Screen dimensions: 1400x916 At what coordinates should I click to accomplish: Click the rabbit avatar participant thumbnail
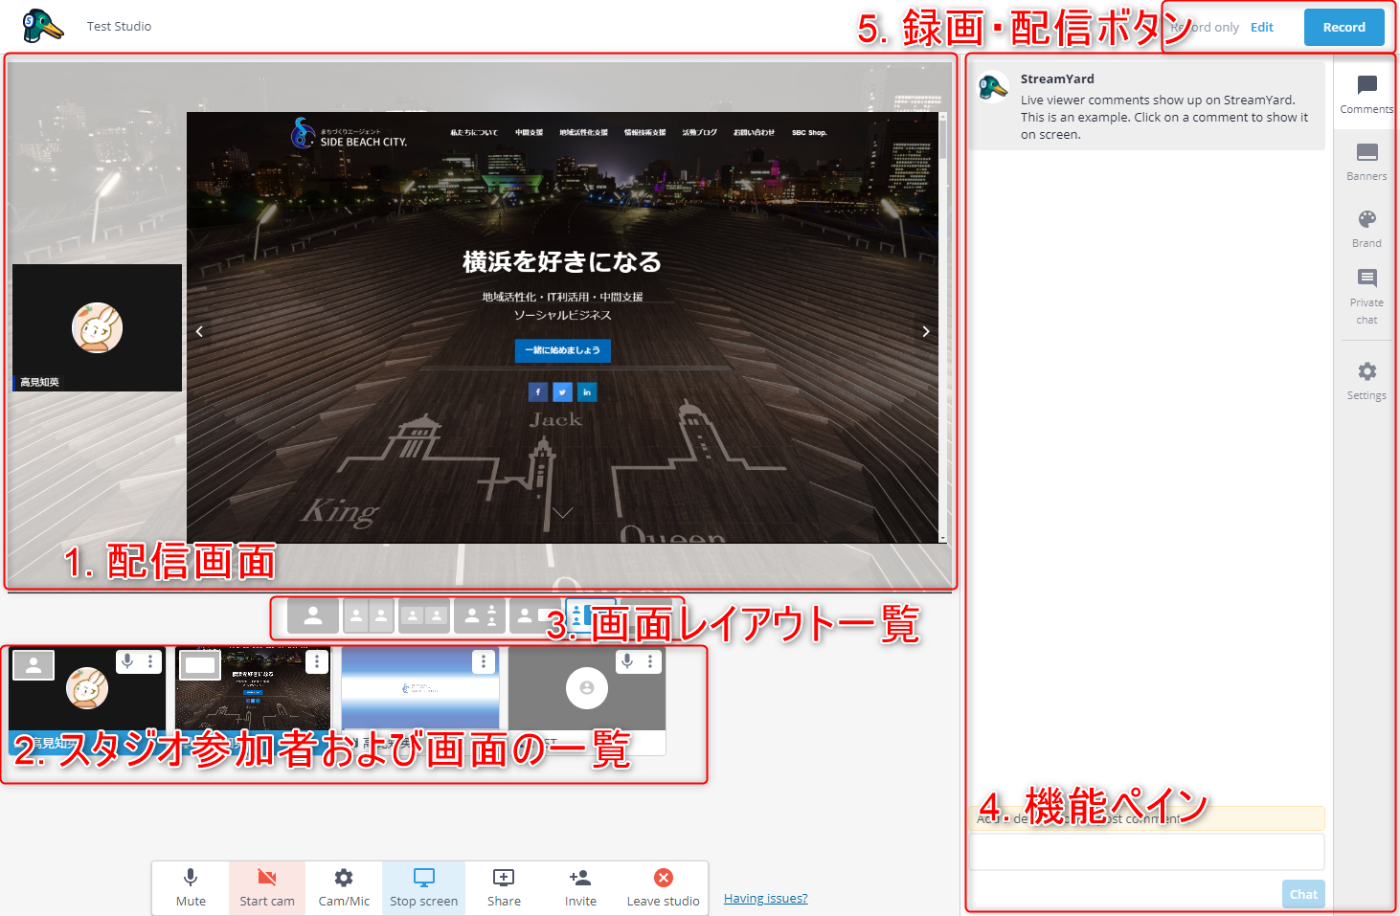[88, 701]
